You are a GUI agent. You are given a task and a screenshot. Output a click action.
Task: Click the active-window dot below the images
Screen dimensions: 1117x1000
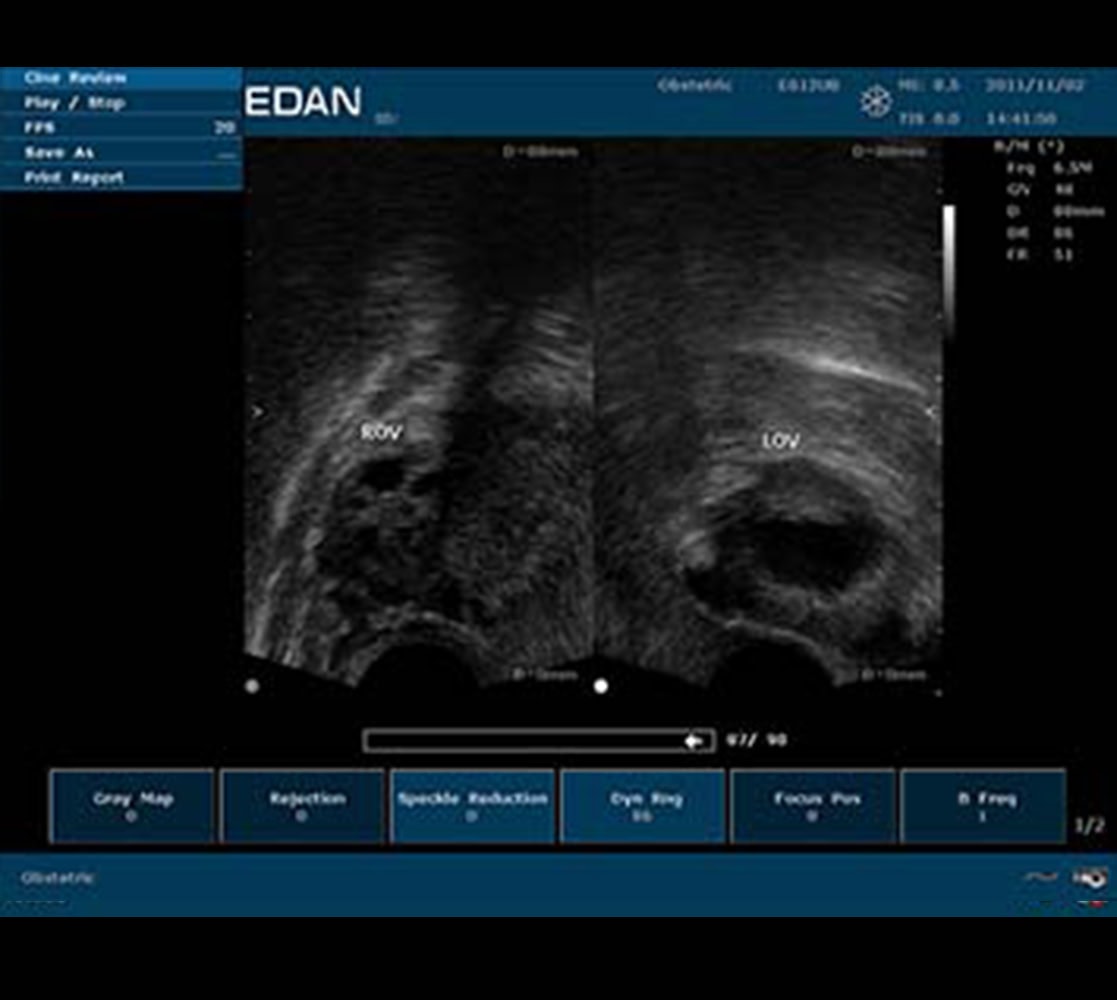(601, 684)
